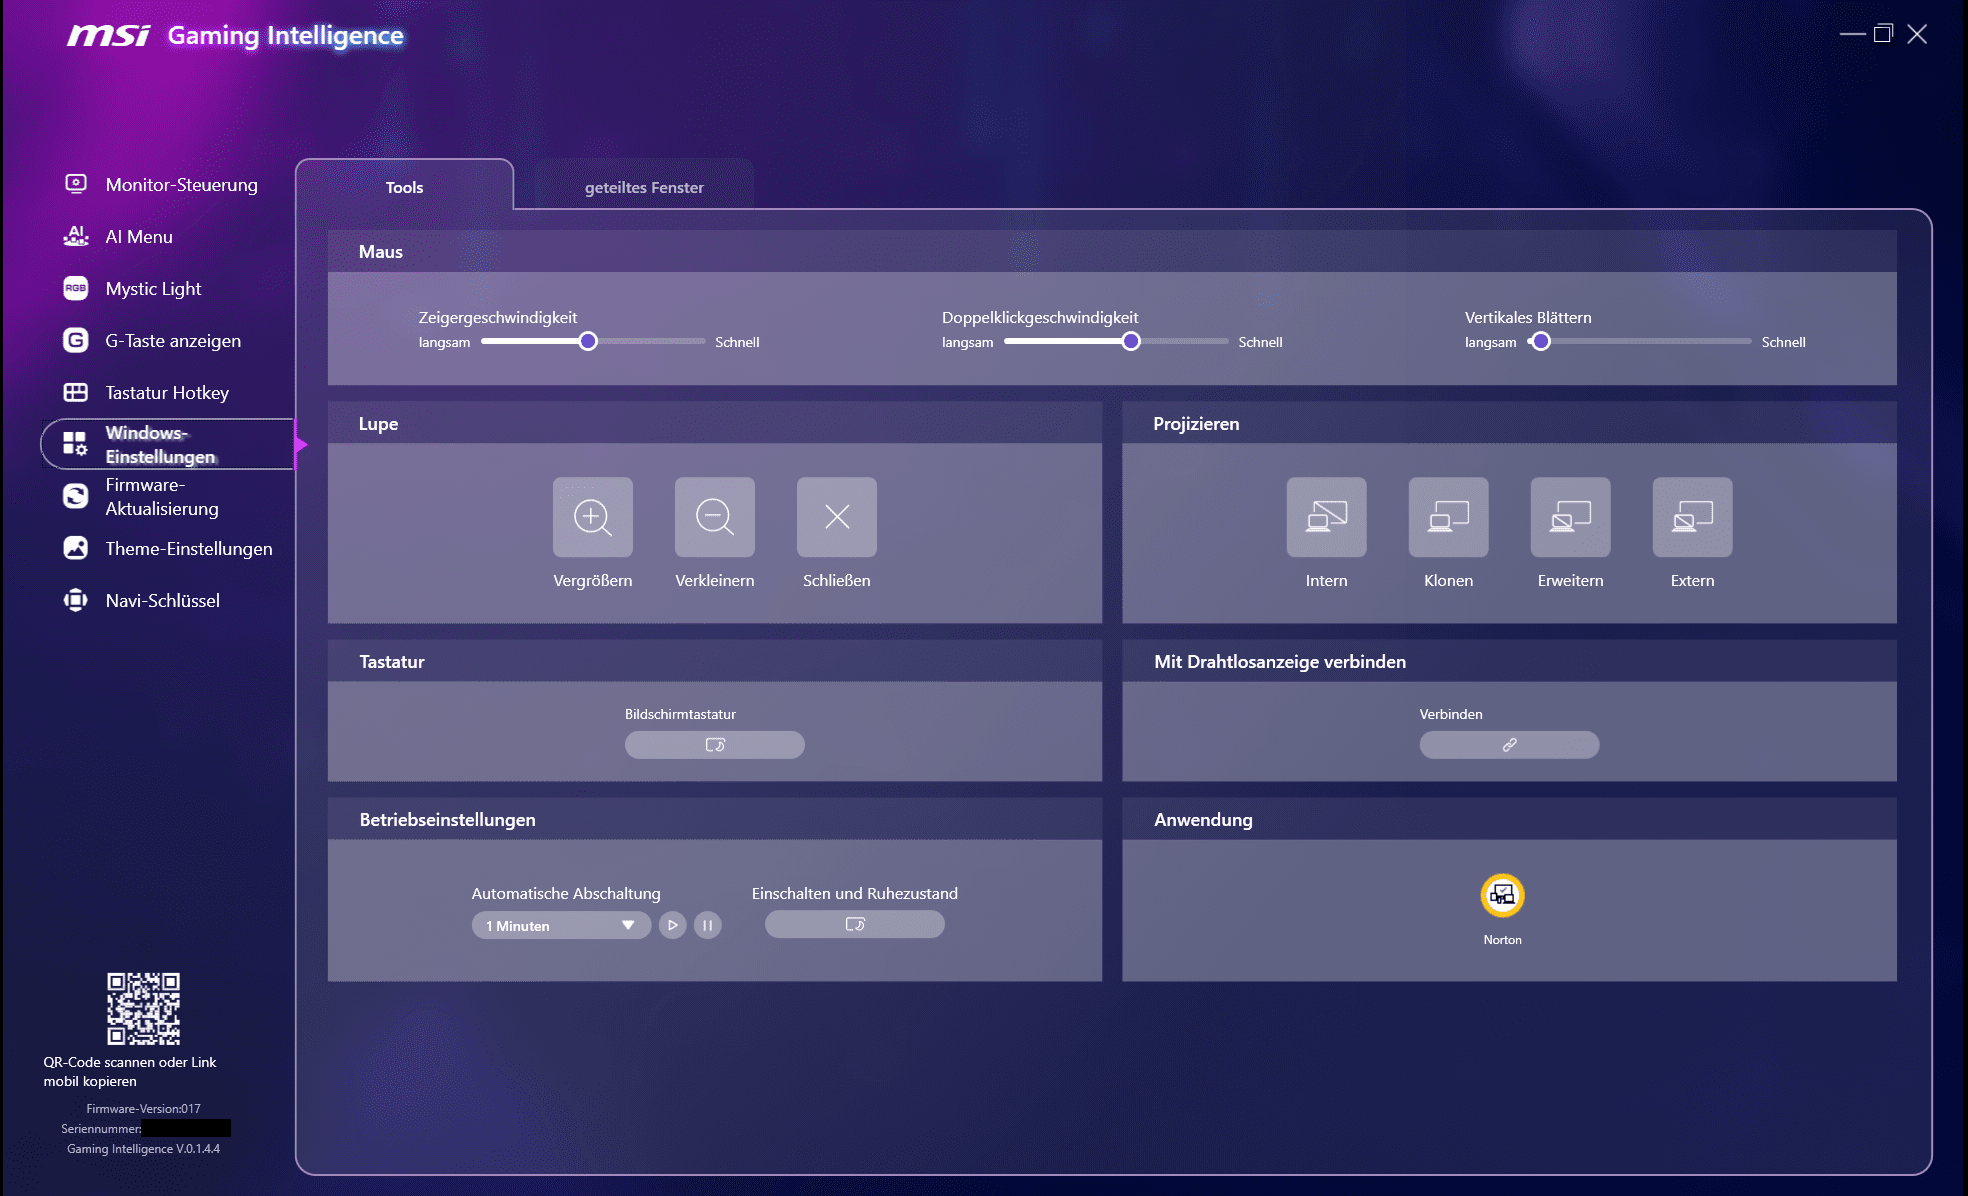The height and width of the screenshot is (1196, 1968).
Task: Select the Erweitern projection mode icon
Action: tap(1569, 517)
